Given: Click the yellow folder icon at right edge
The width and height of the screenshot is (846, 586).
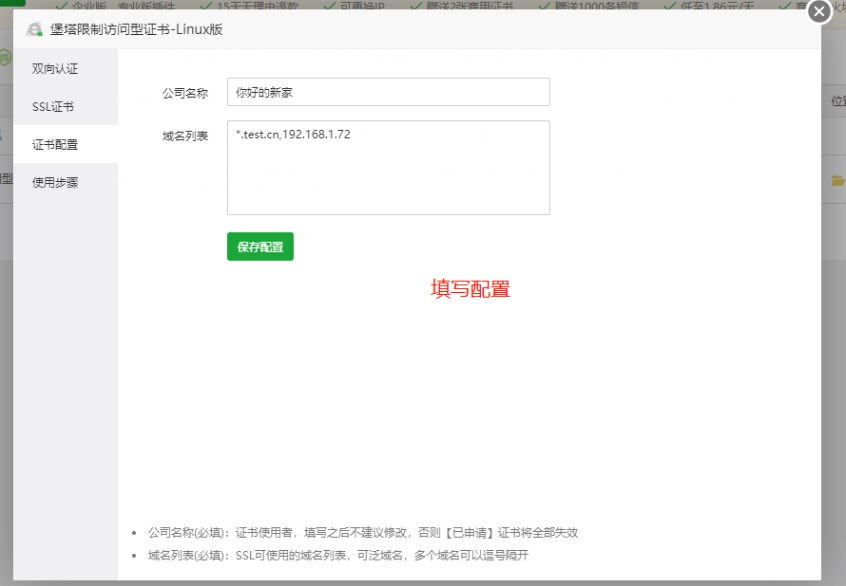Looking at the screenshot, I should [838, 181].
